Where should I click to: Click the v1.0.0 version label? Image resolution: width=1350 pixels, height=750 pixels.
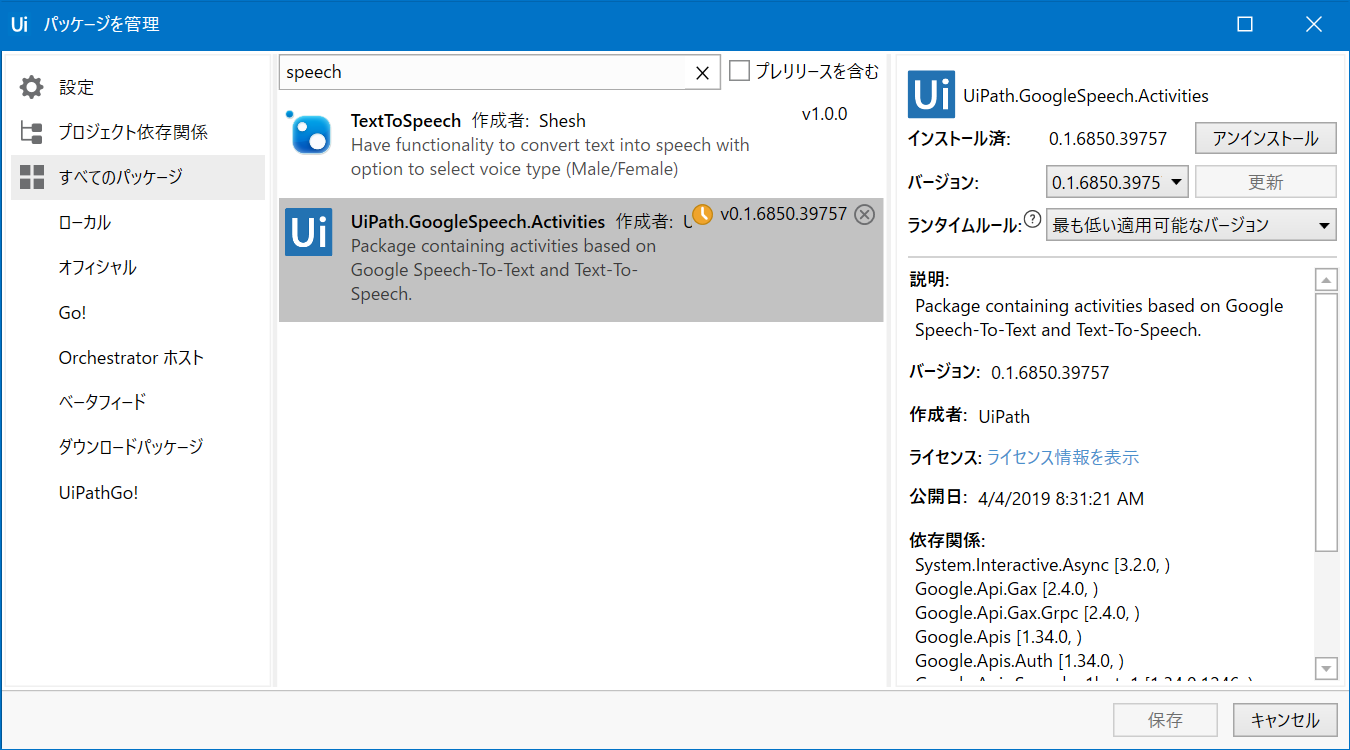[x=824, y=114]
